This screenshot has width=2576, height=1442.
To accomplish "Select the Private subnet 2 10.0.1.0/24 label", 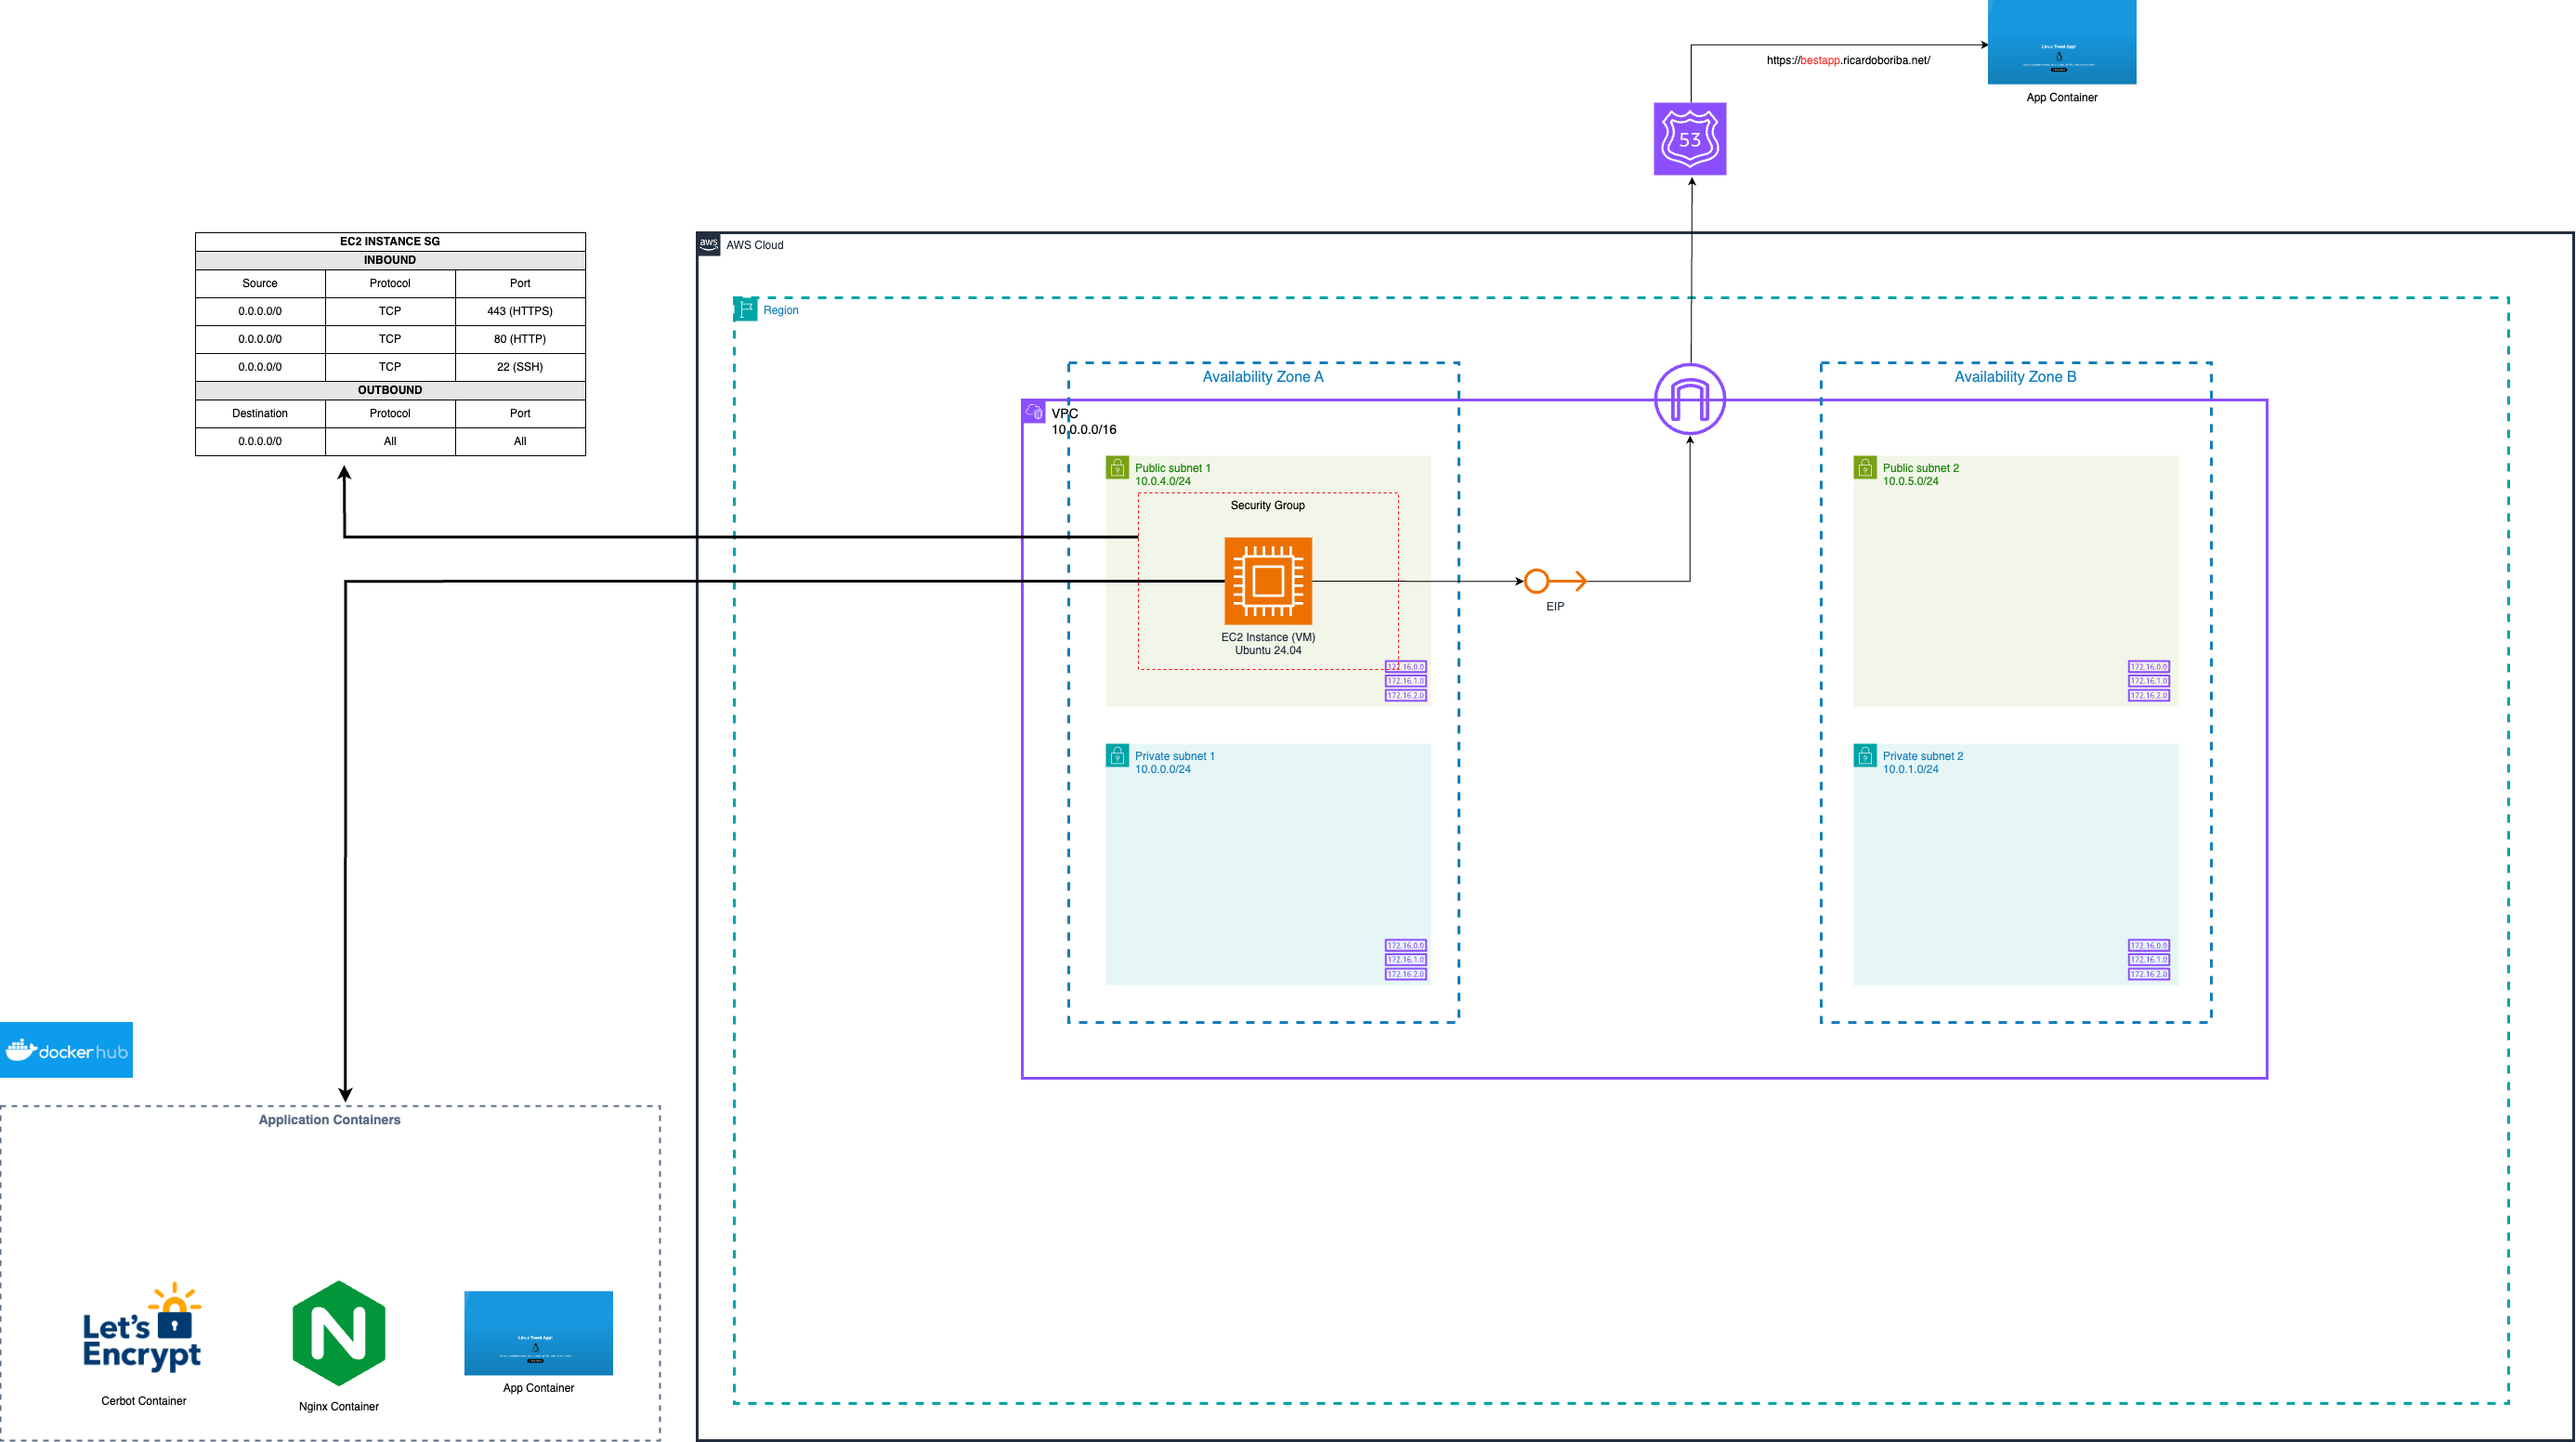I will pyautogui.click(x=1923, y=762).
